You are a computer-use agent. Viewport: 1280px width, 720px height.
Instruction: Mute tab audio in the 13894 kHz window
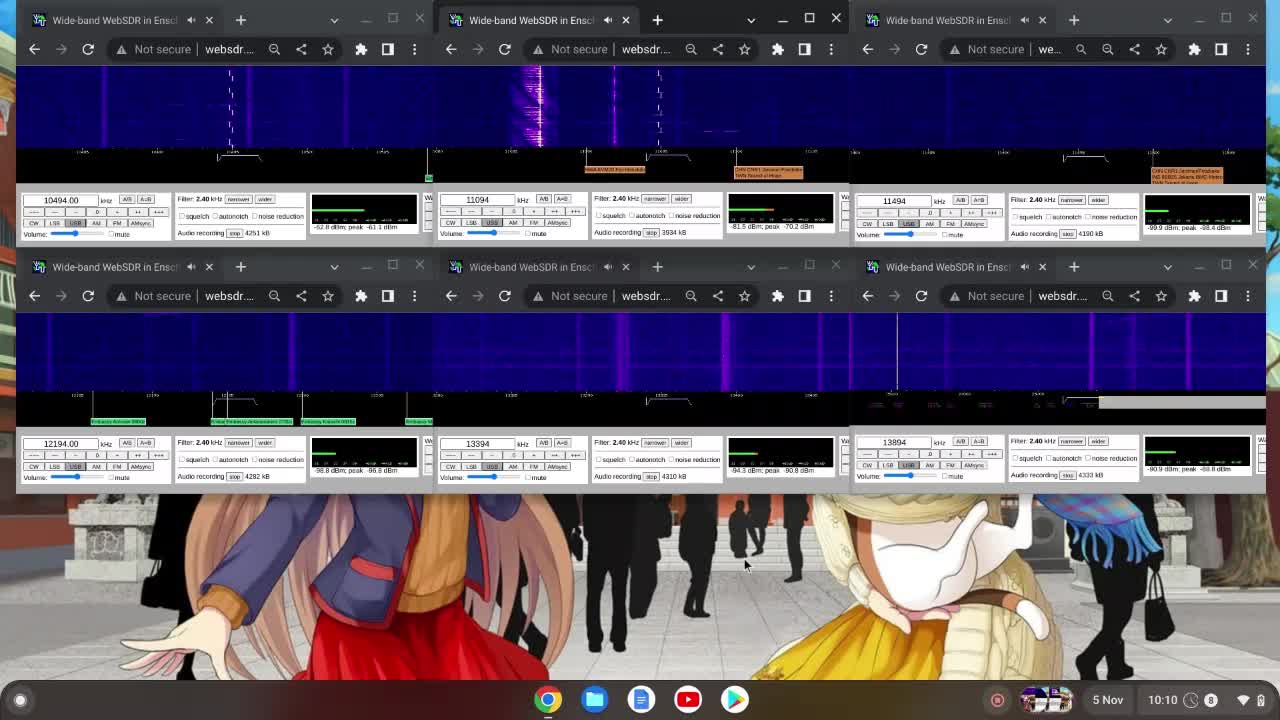[1024, 267]
